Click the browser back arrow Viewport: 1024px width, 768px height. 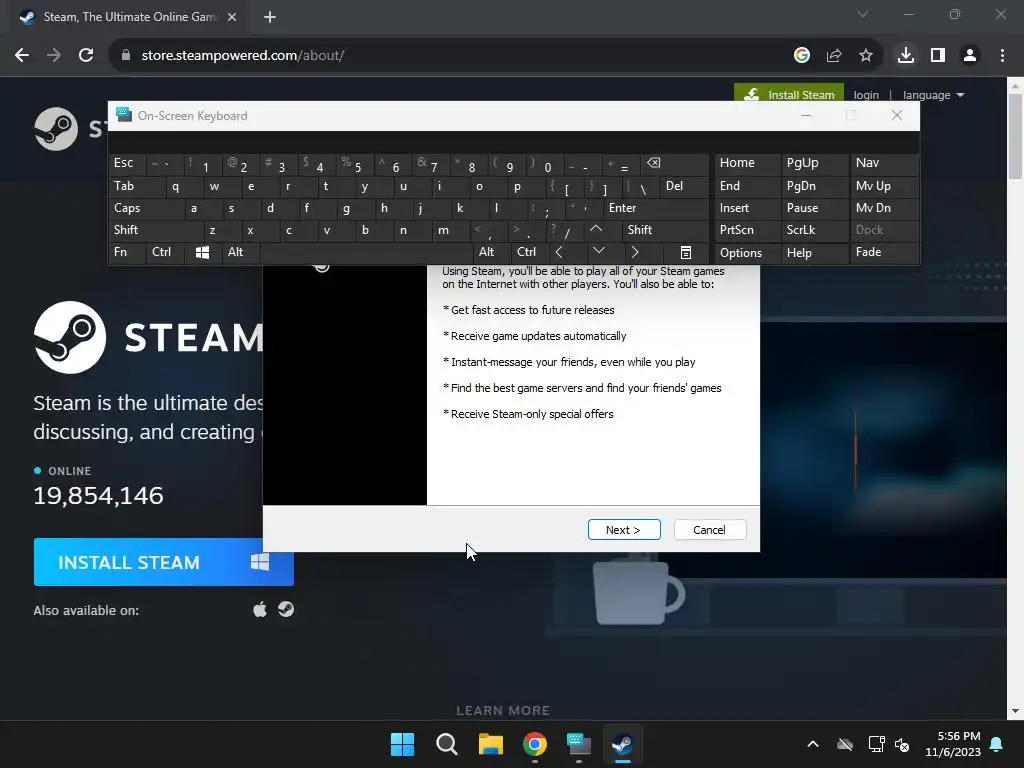click(x=22, y=56)
